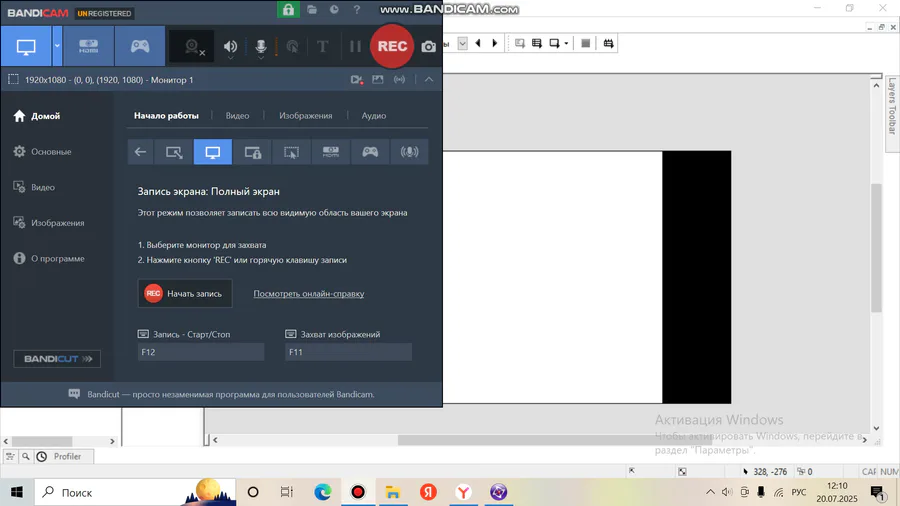The image size is (900, 506).
Task: Open File Explorer from the taskbar
Action: point(393,492)
